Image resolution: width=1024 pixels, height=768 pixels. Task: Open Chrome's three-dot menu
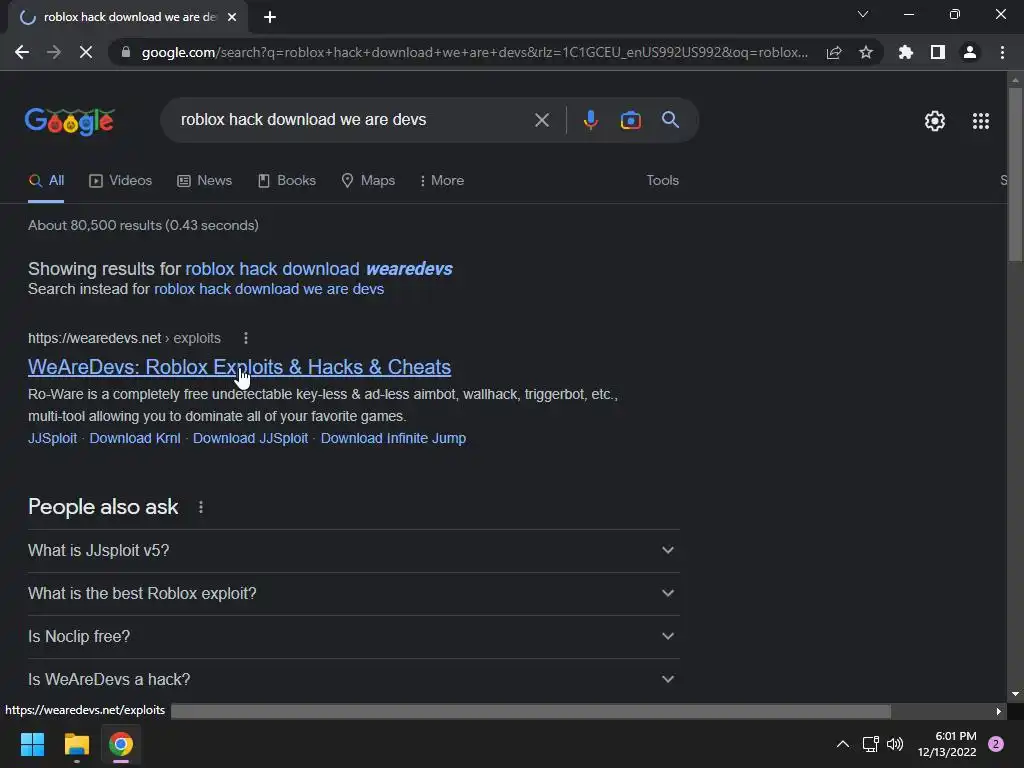(1002, 52)
